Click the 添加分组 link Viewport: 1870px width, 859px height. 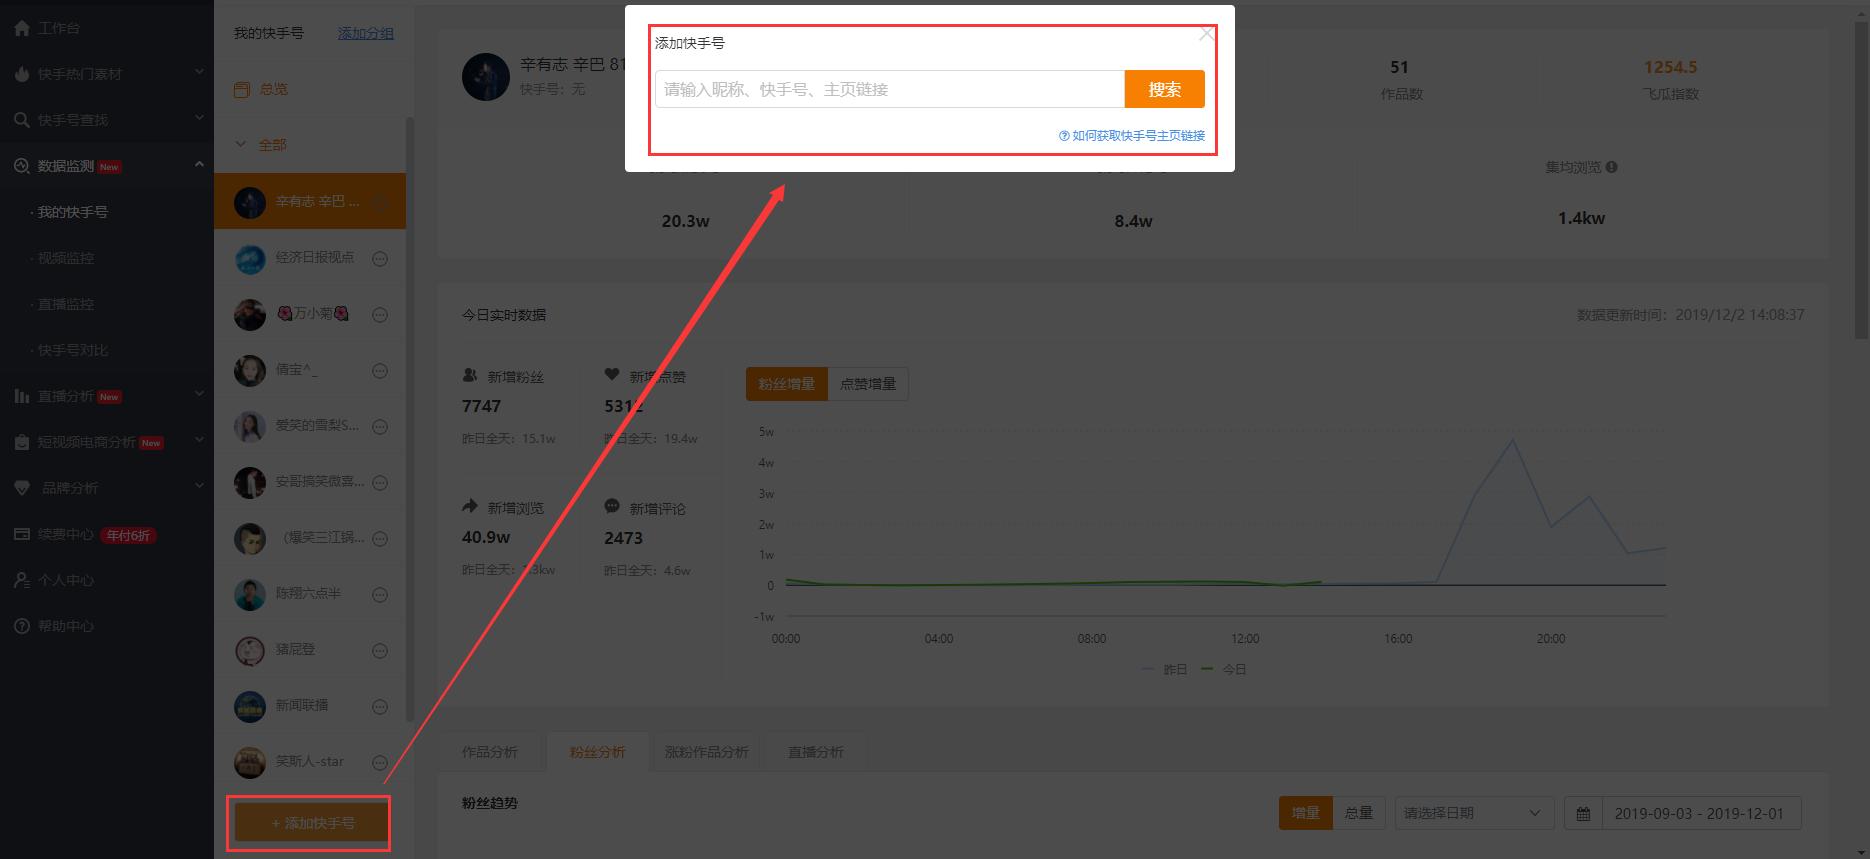(x=366, y=33)
